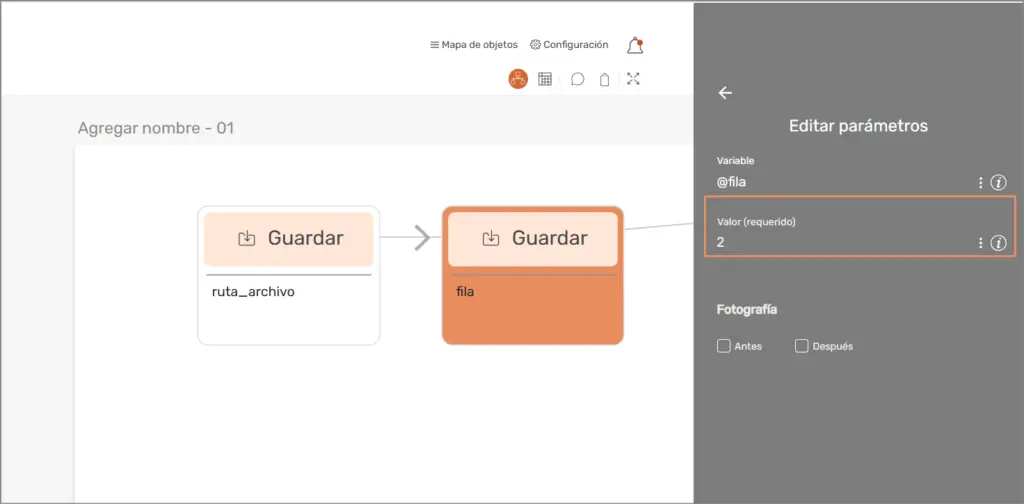This screenshot has width=1024, height=504.
Task: Open the three-dot options for Variable
Action: click(x=980, y=183)
